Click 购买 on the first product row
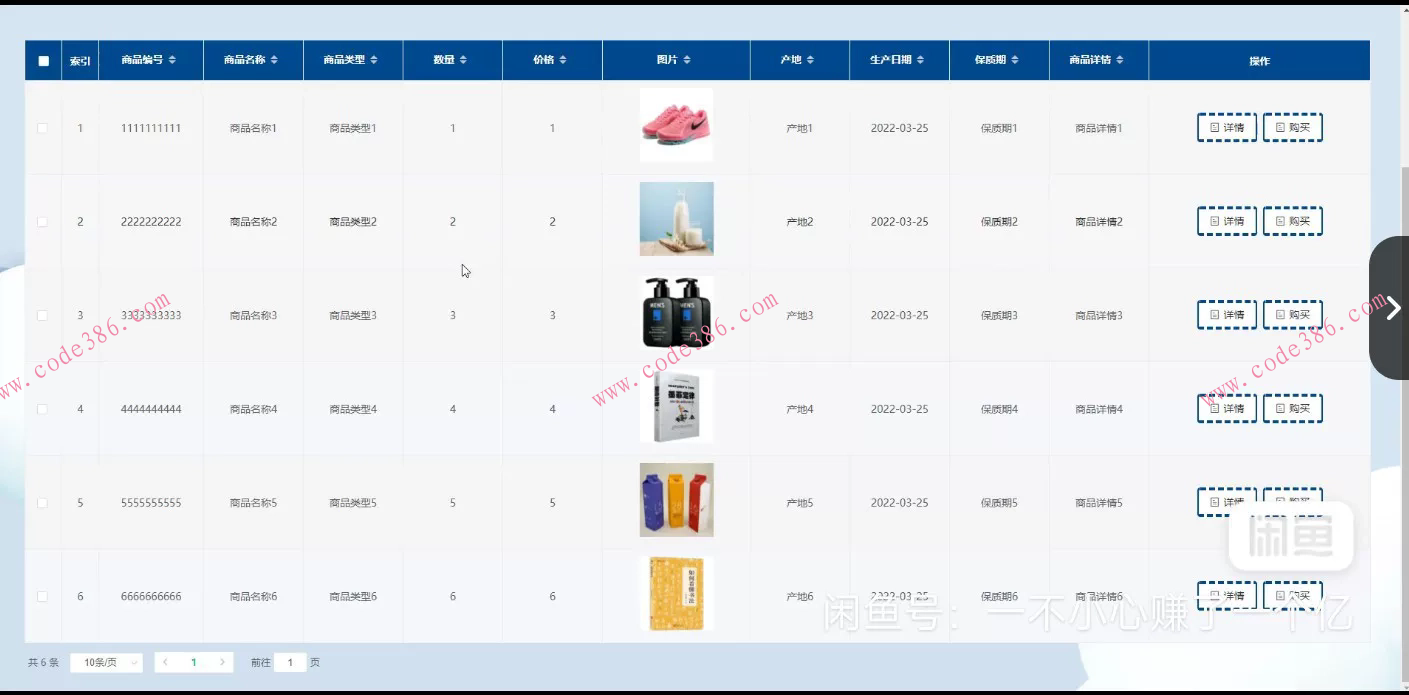 click(x=1292, y=127)
